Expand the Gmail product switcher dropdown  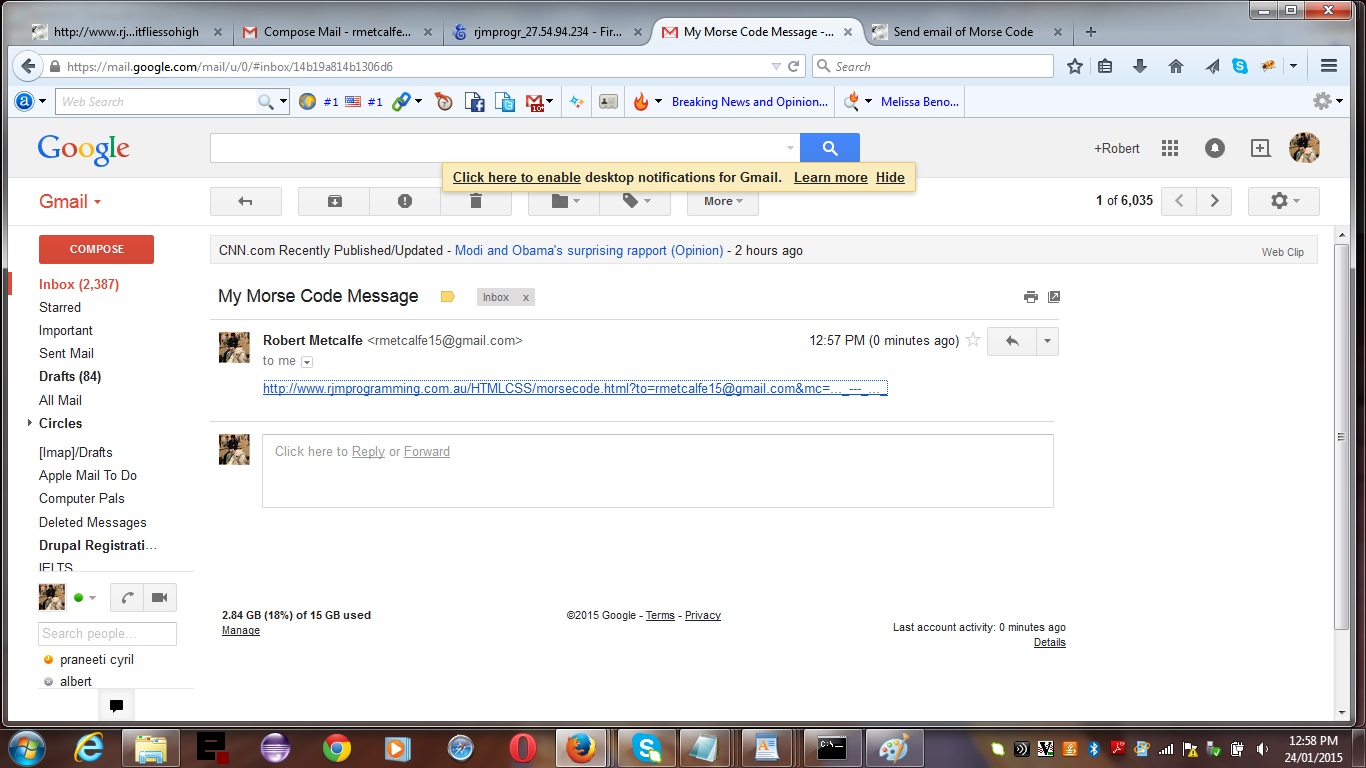point(70,201)
